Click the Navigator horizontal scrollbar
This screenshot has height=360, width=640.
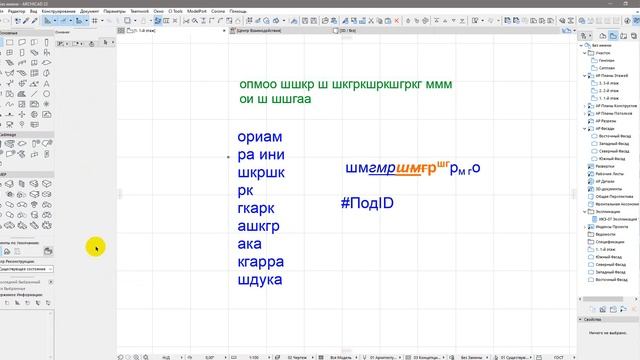[x=603, y=299]
